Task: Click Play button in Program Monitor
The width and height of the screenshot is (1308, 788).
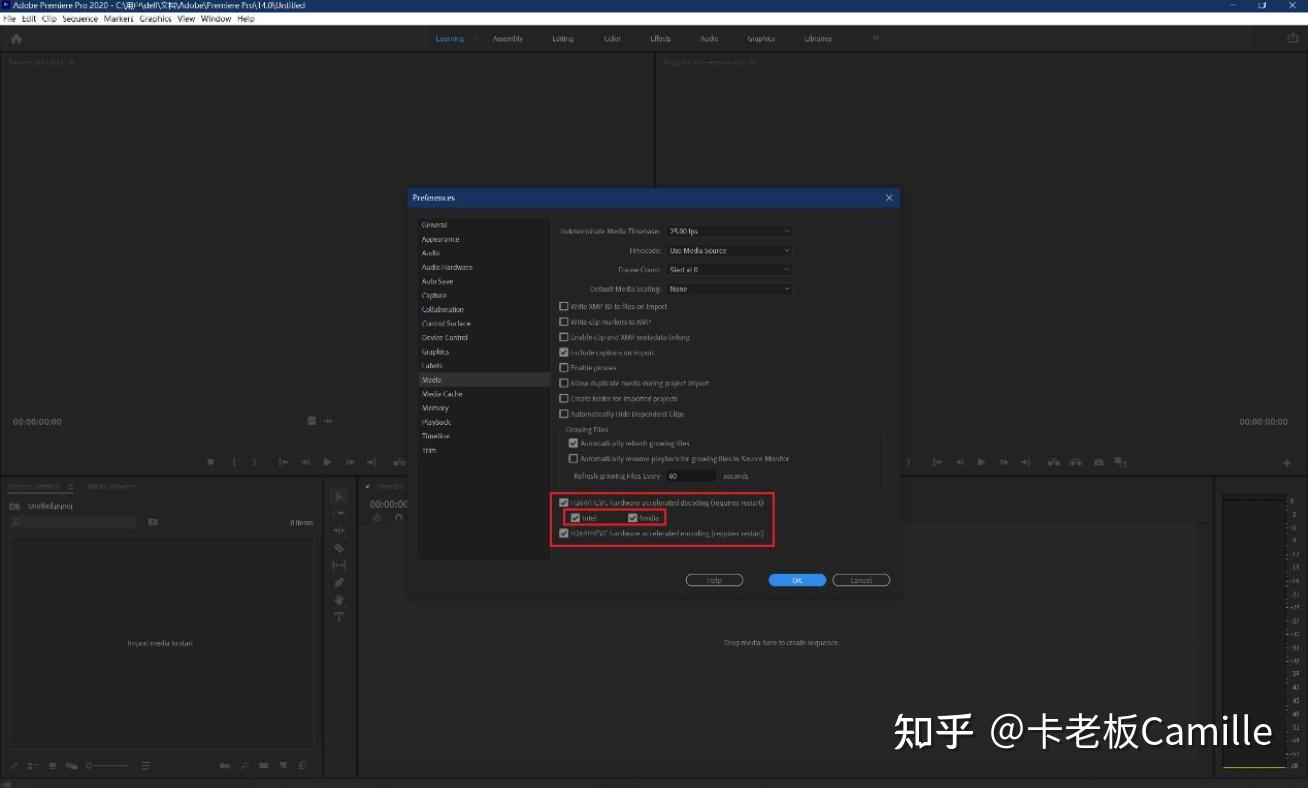Action: [x=981, y=462]
